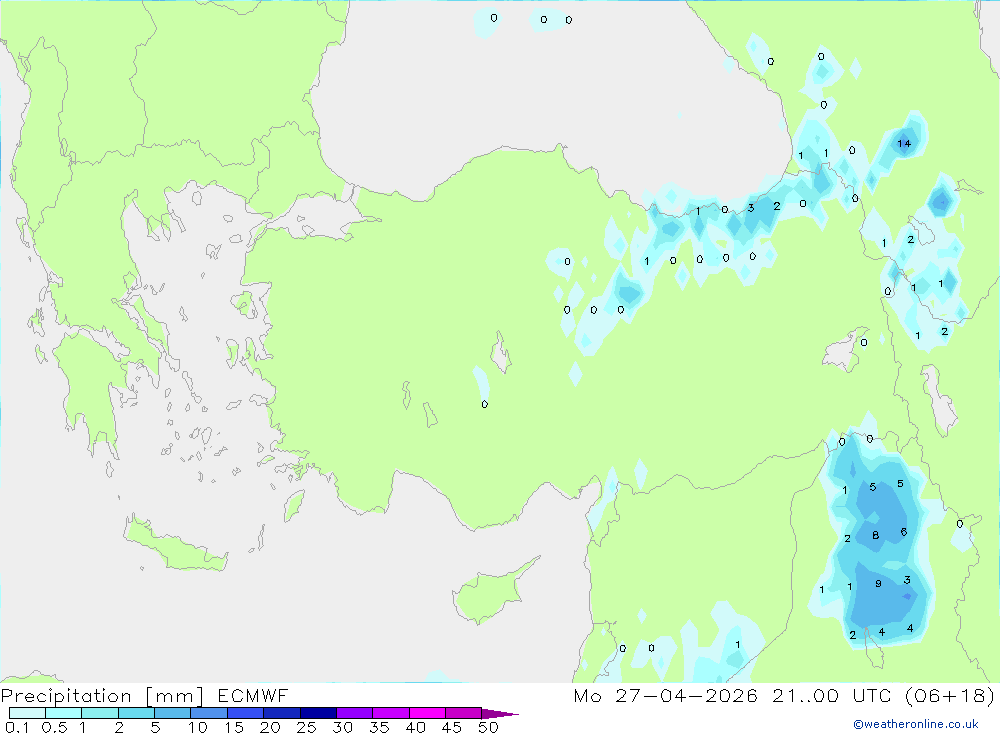The width and height of the screenshot is (1000, 733).
Task: Click the 'ECMWF' model label
Action: click(x=253, y=695)
